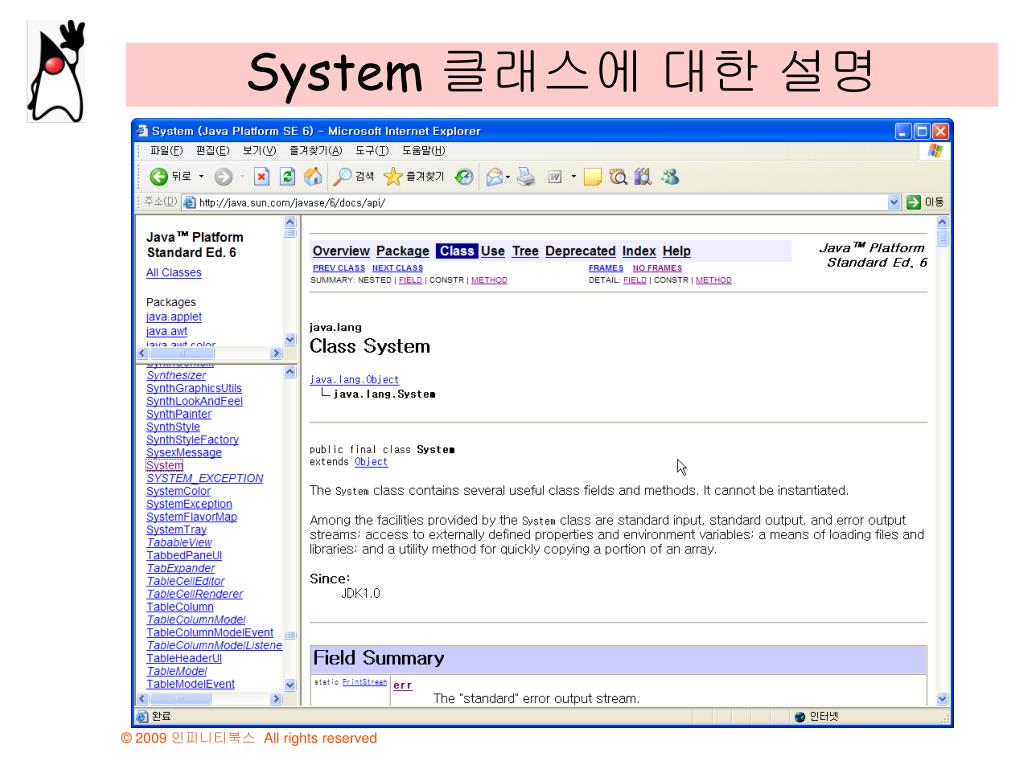Click the NEXT CLASS link
1024x768 pixels.
pos(398,268)
